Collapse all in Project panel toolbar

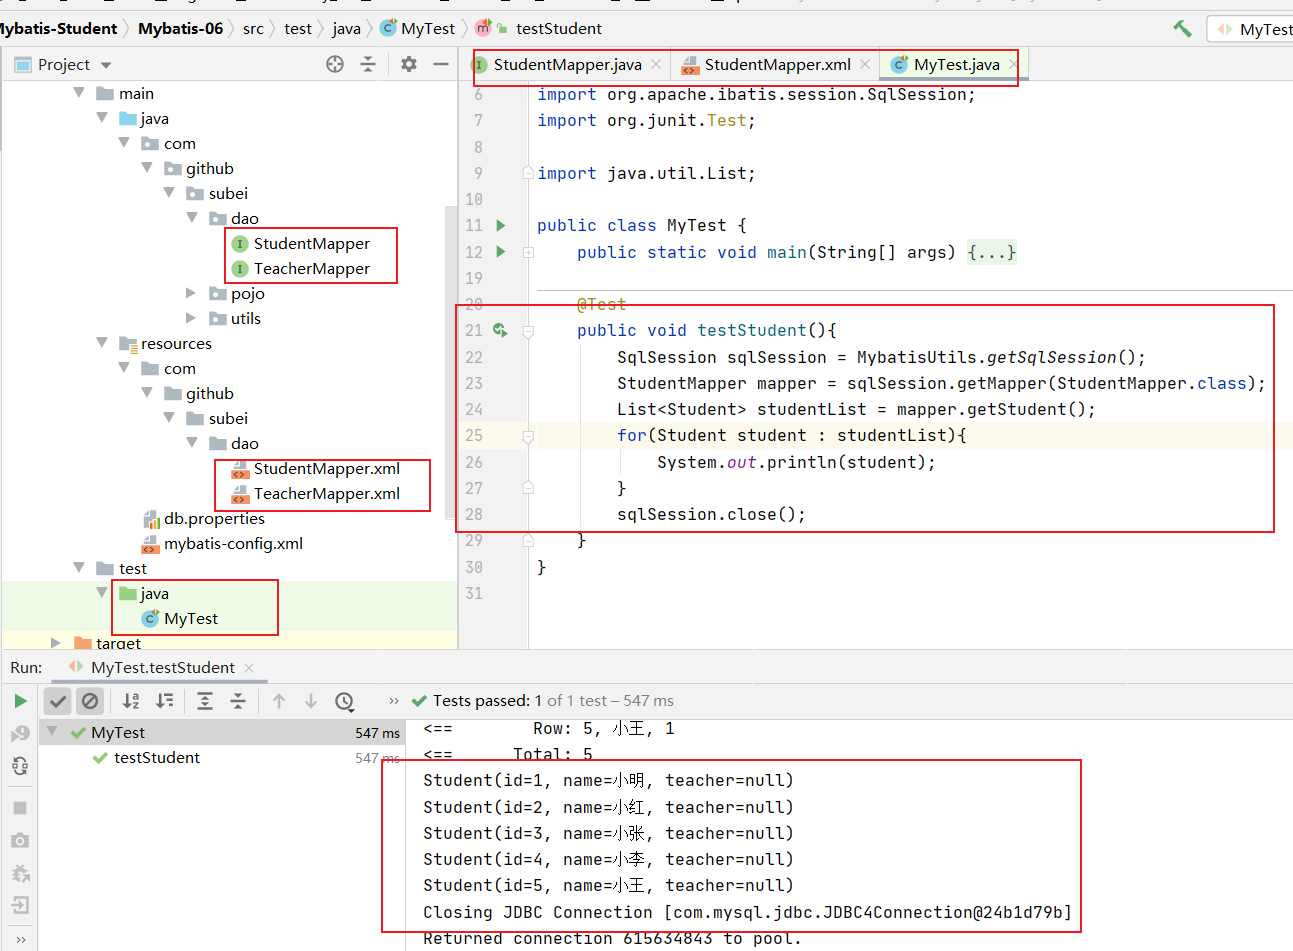368,65
